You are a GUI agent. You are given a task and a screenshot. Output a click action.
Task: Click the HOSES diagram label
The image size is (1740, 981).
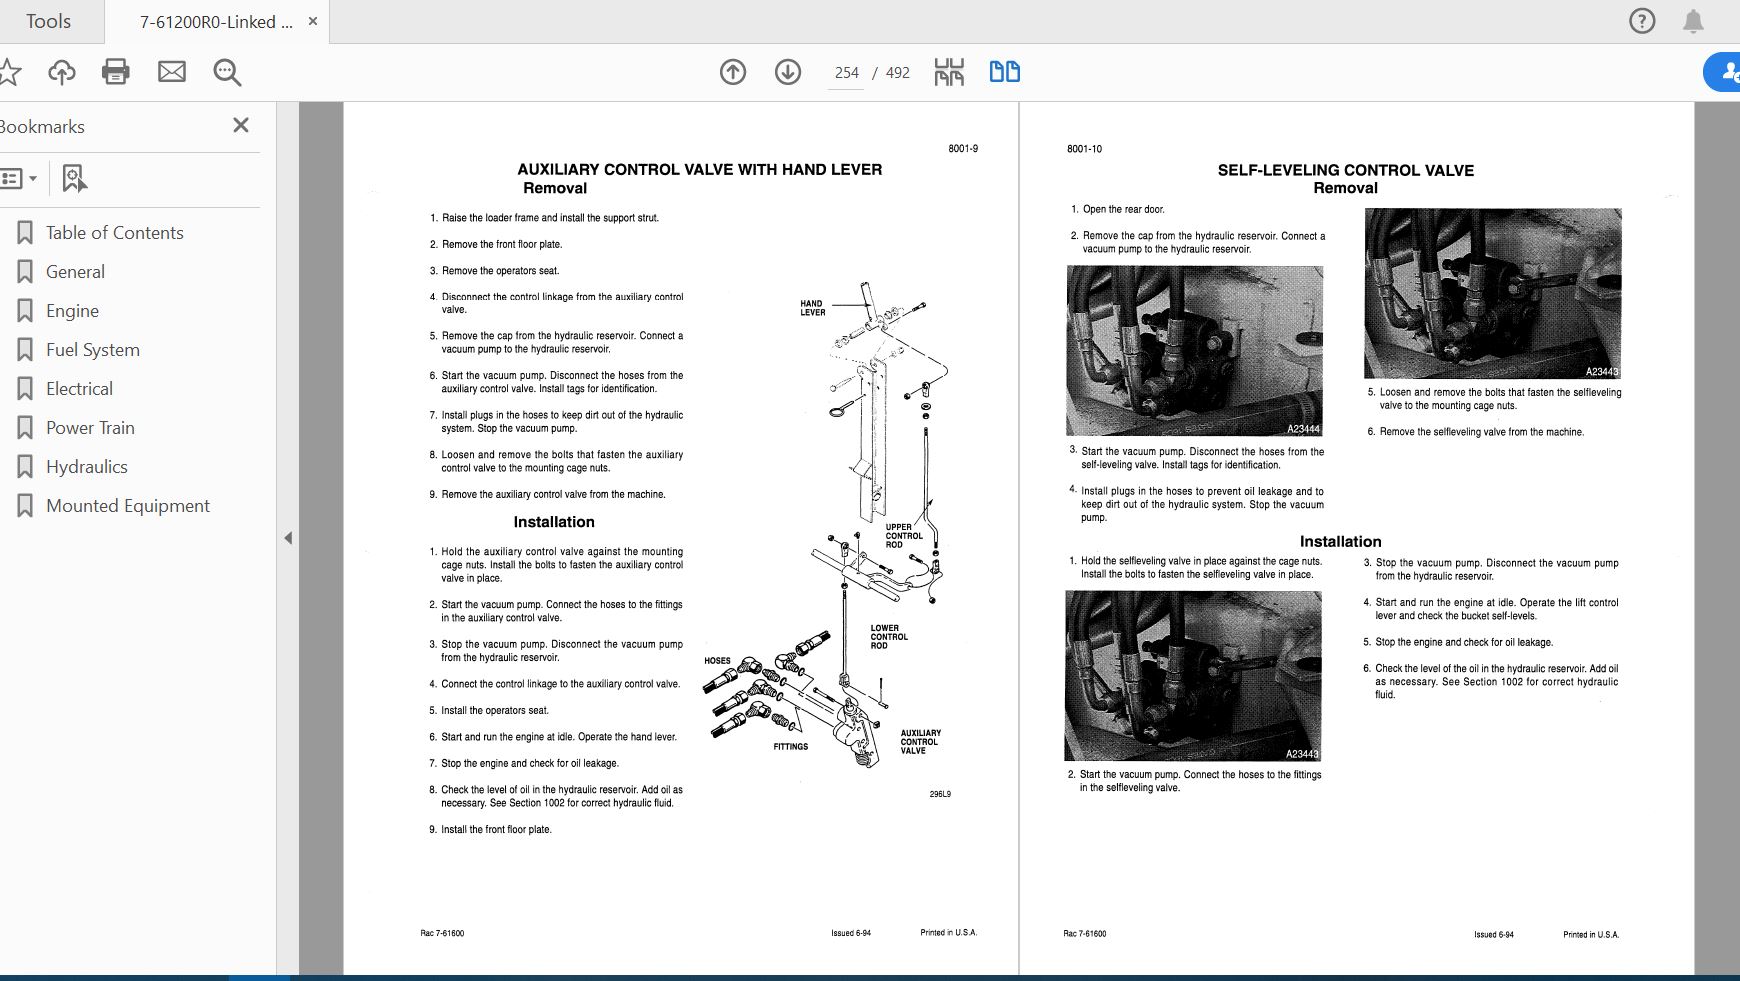pos(717,661)
